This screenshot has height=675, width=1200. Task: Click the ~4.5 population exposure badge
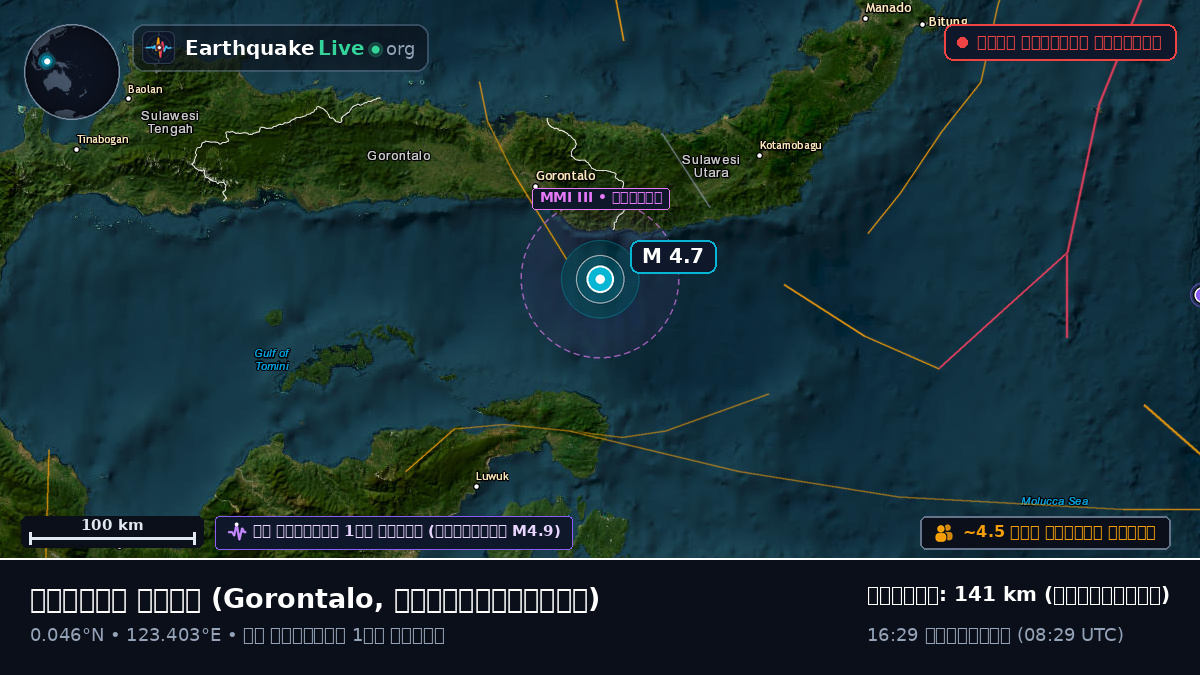[1045, 533]
